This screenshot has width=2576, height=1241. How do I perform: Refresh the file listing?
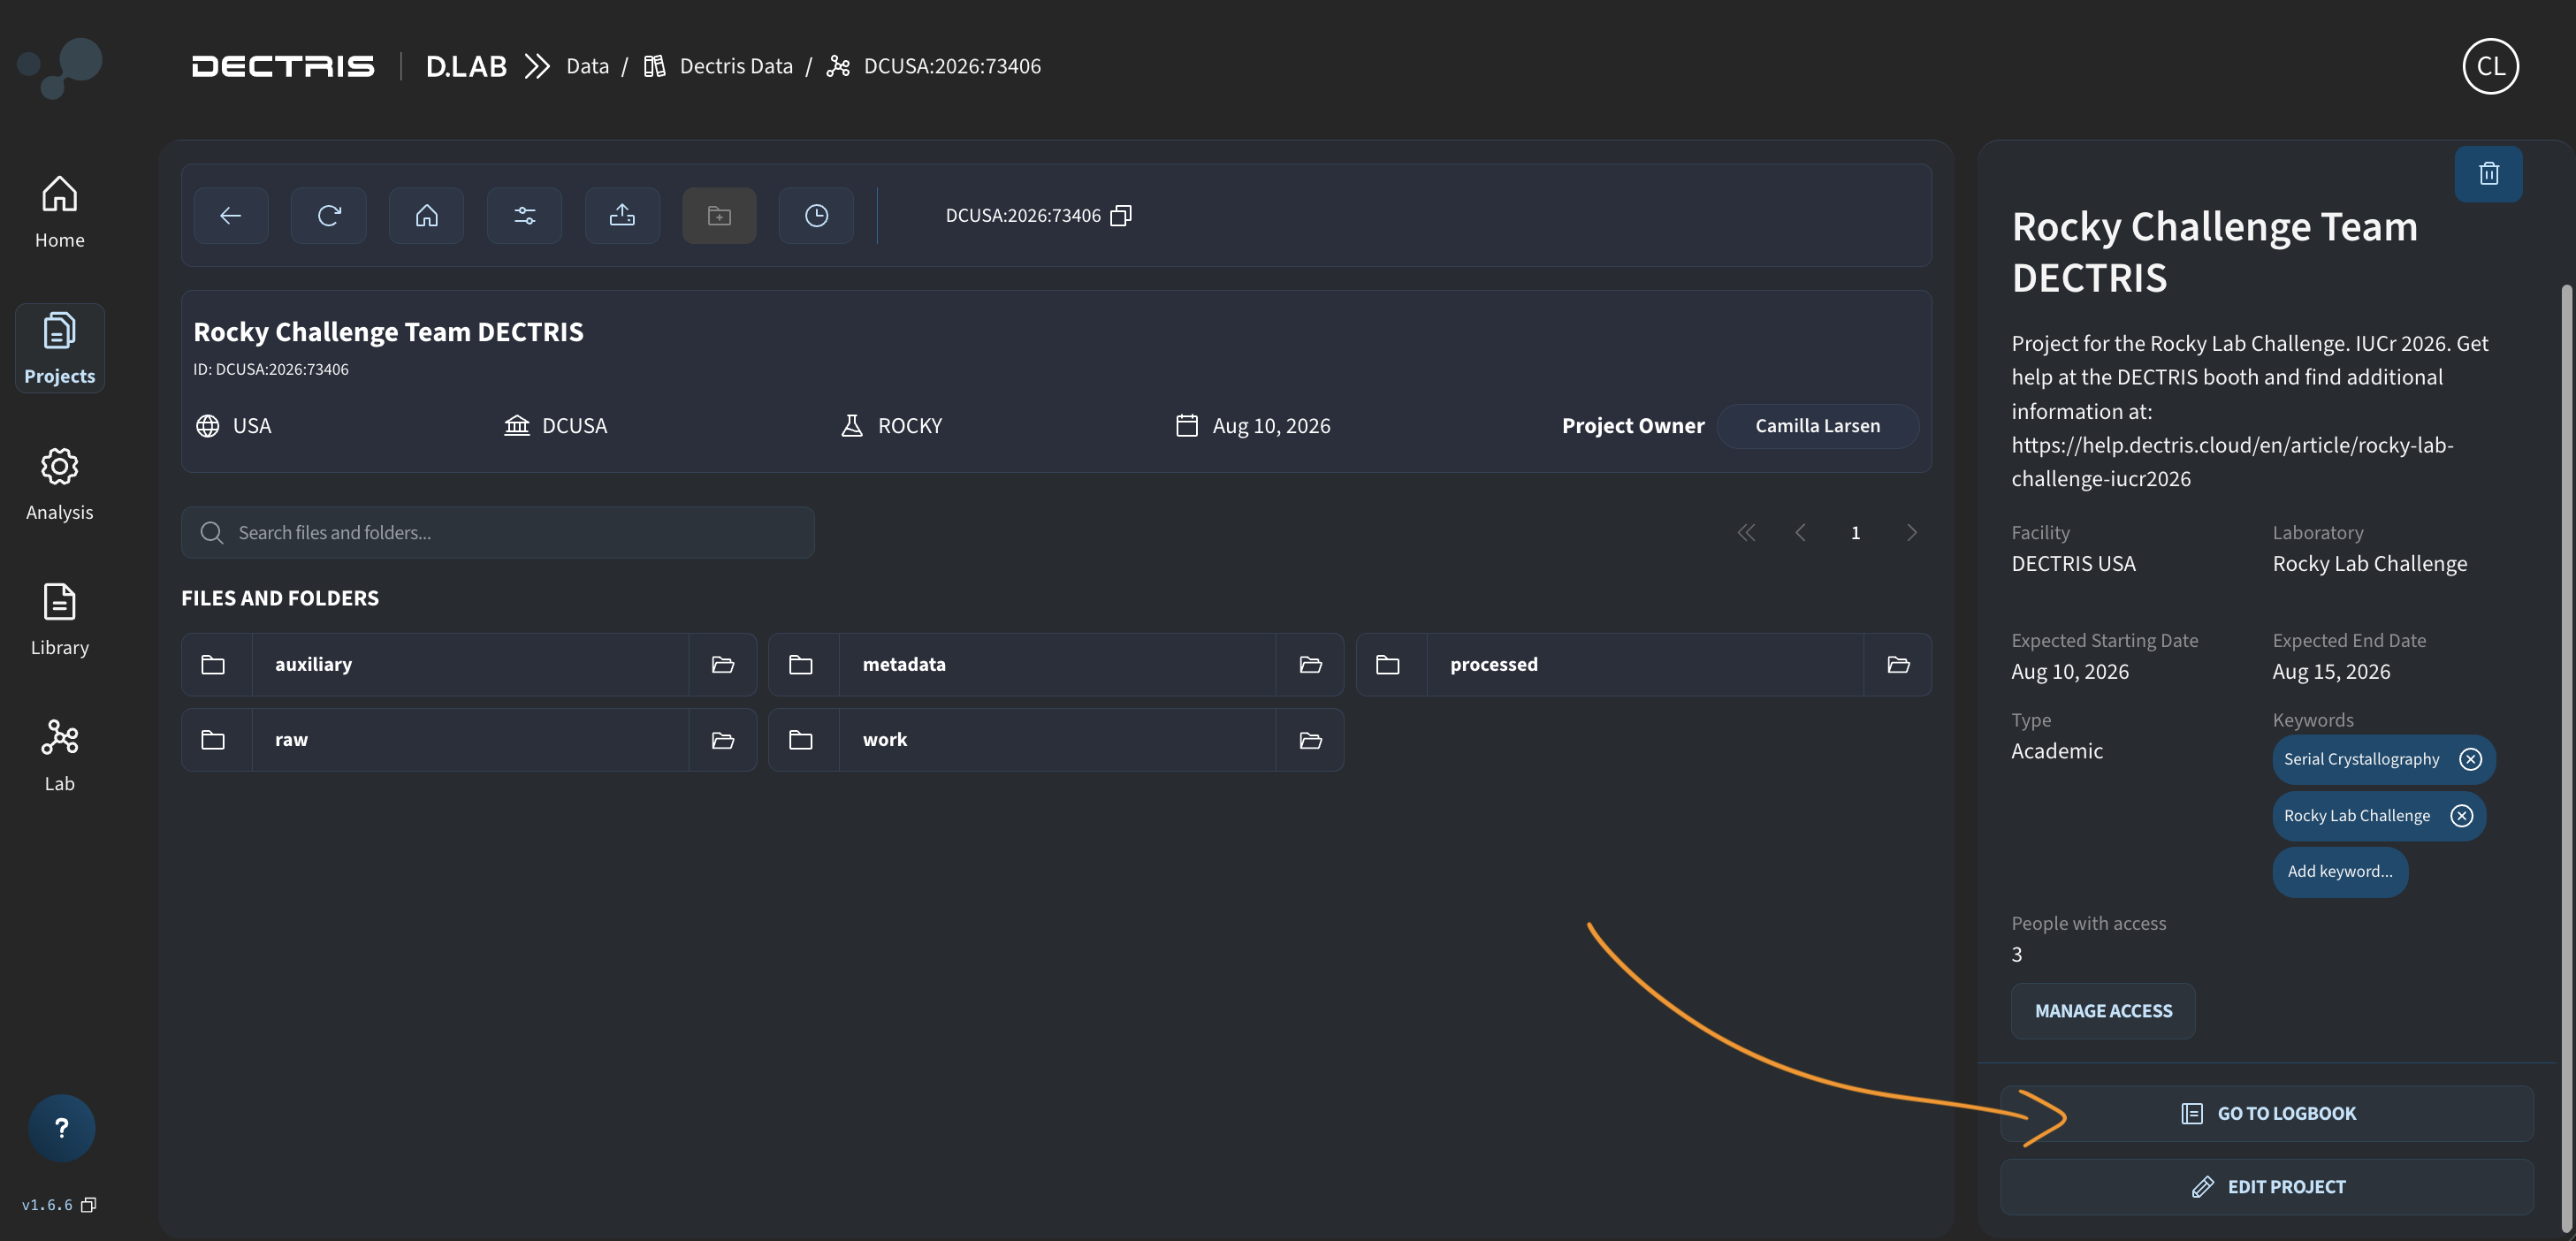328,215
